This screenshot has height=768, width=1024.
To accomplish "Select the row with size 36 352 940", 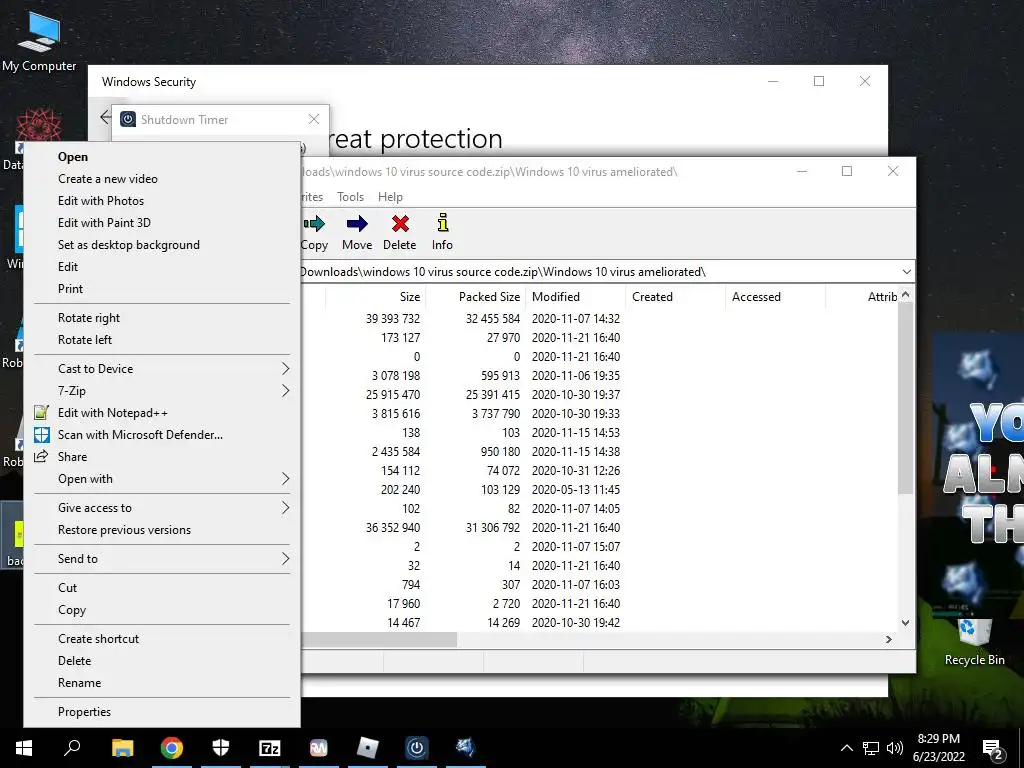I will click(600, 528).
